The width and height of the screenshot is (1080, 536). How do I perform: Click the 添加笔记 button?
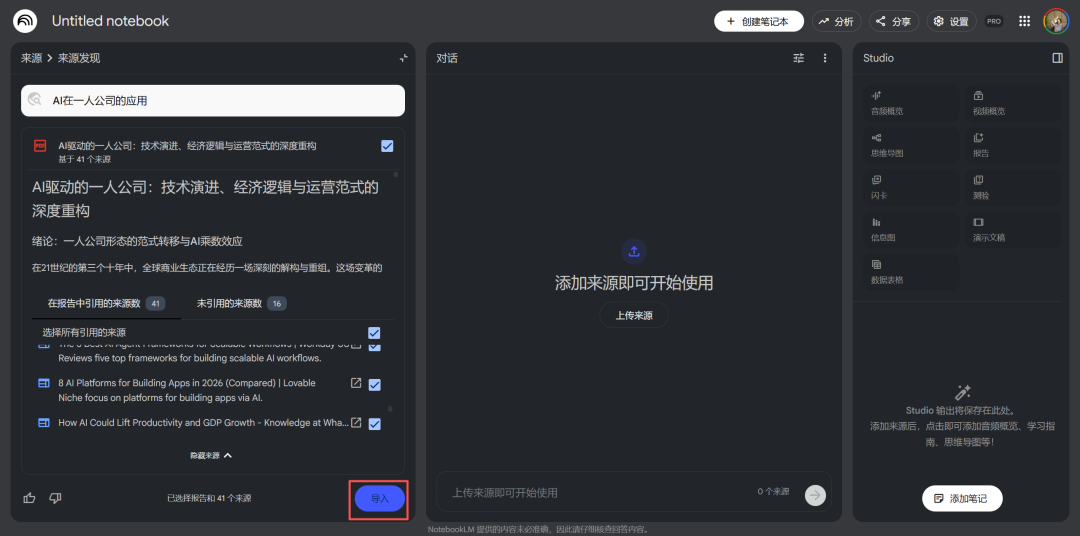[x=962, y=498]
